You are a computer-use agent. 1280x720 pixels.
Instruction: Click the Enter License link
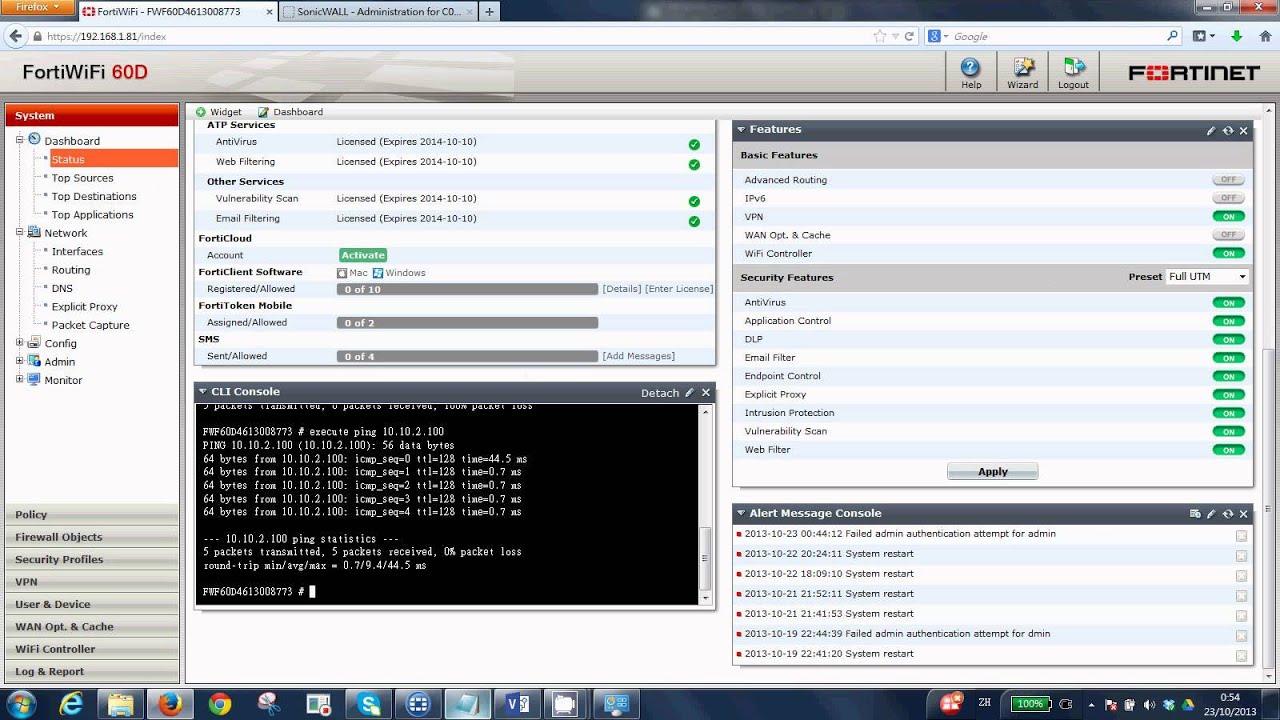[x=679, y=289]
